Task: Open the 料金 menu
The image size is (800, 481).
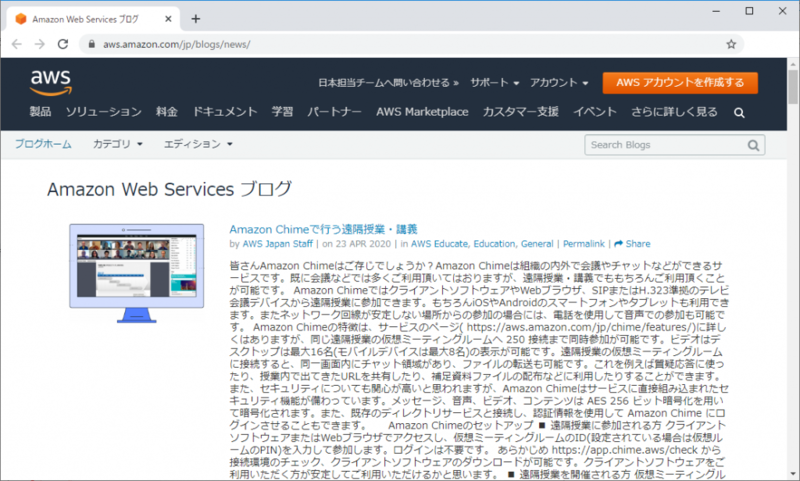Action: (x=167, y=112)
